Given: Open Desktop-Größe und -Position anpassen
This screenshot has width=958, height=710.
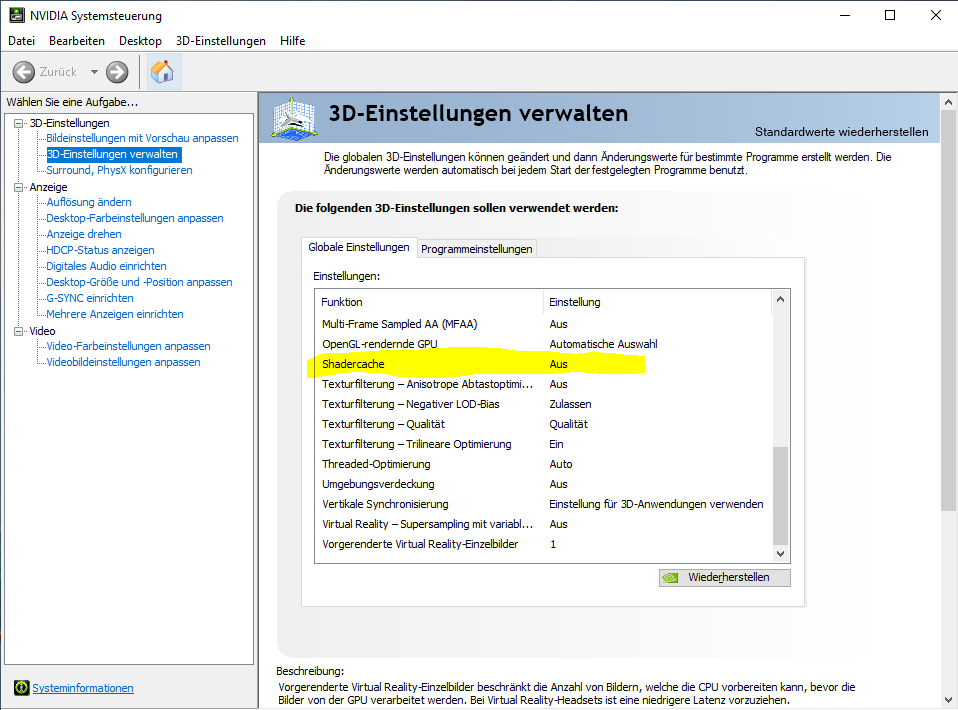Looking at the screenshot, I should [139, 282].
